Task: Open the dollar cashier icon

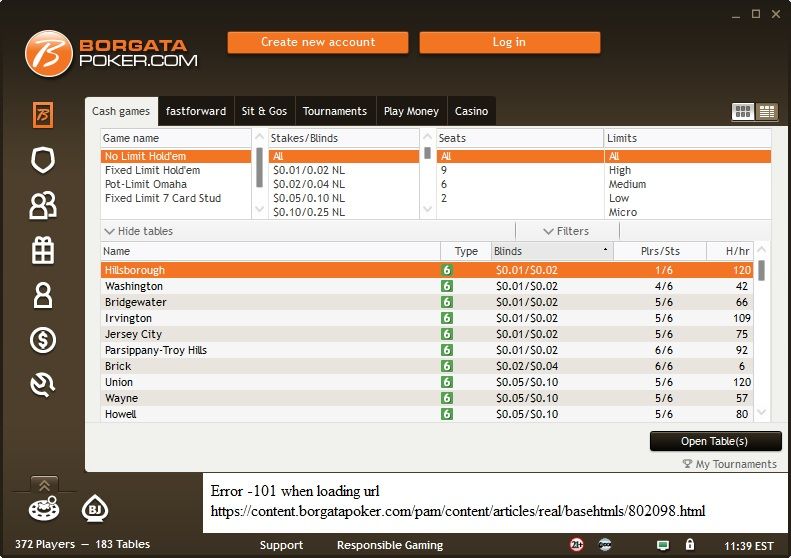Action: click(x=43, y=340)
